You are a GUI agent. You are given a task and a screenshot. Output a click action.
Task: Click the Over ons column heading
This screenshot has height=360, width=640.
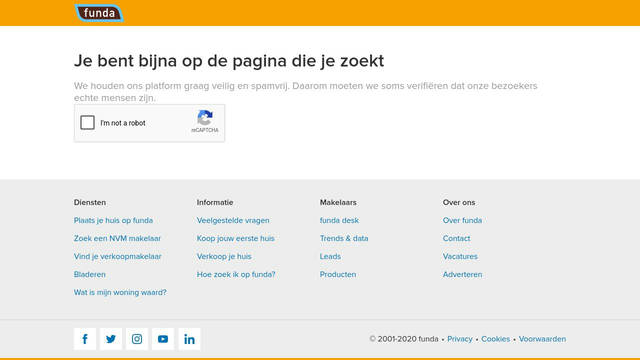[459, 202]
